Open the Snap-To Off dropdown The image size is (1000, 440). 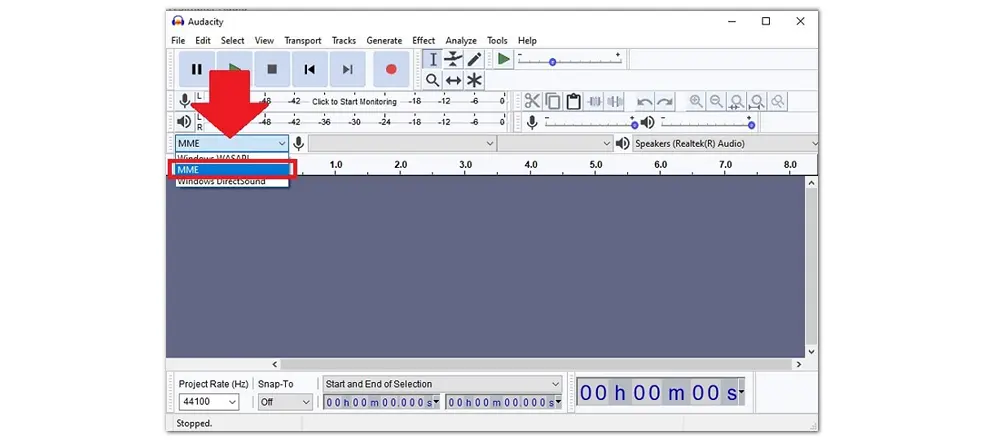click(x=285, y=402)
